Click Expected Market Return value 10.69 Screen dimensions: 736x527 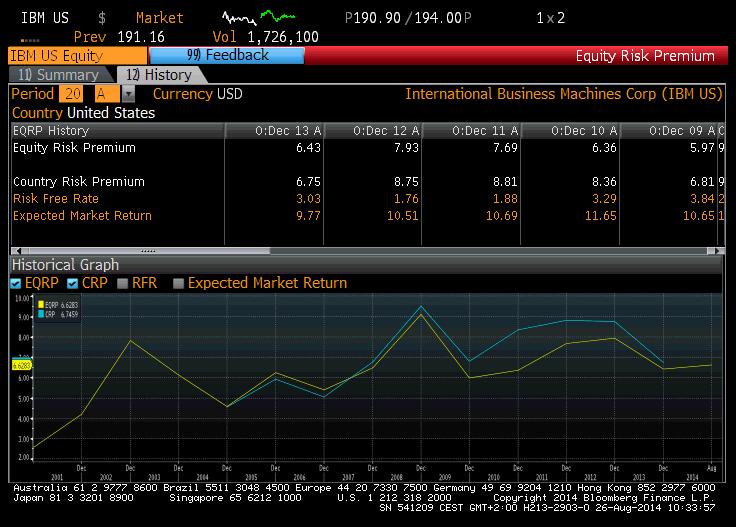(x=502, y=215)
